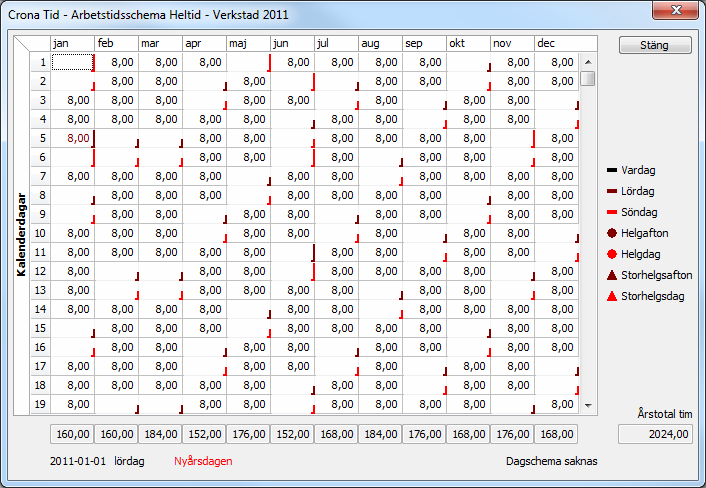Click the Kalenderdagar vertical label
The image size is (706, 488).
click(21, 234)
